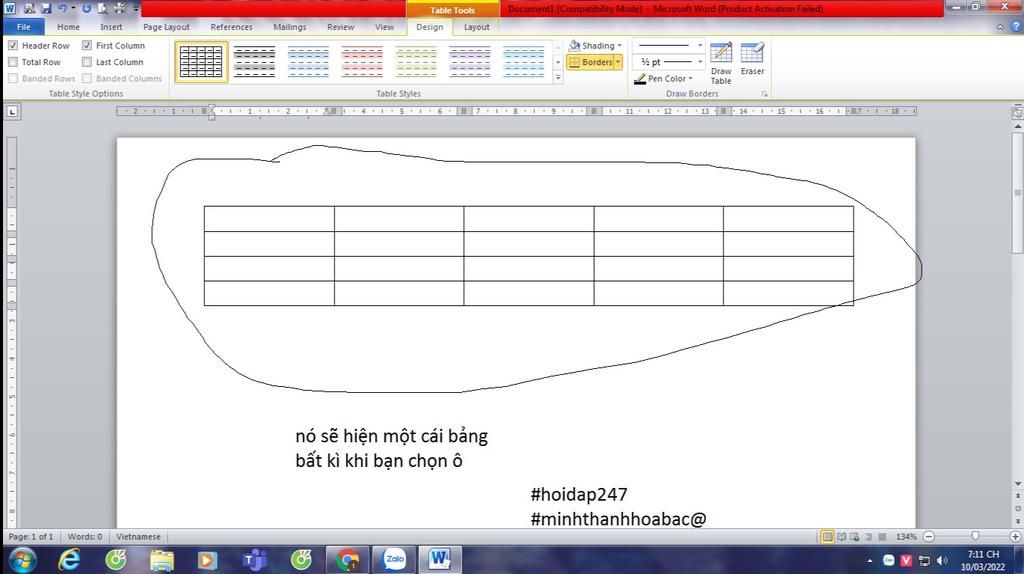Minimize the ribbon with the caret icon
1024x574 pixels.
[1000, 27]
